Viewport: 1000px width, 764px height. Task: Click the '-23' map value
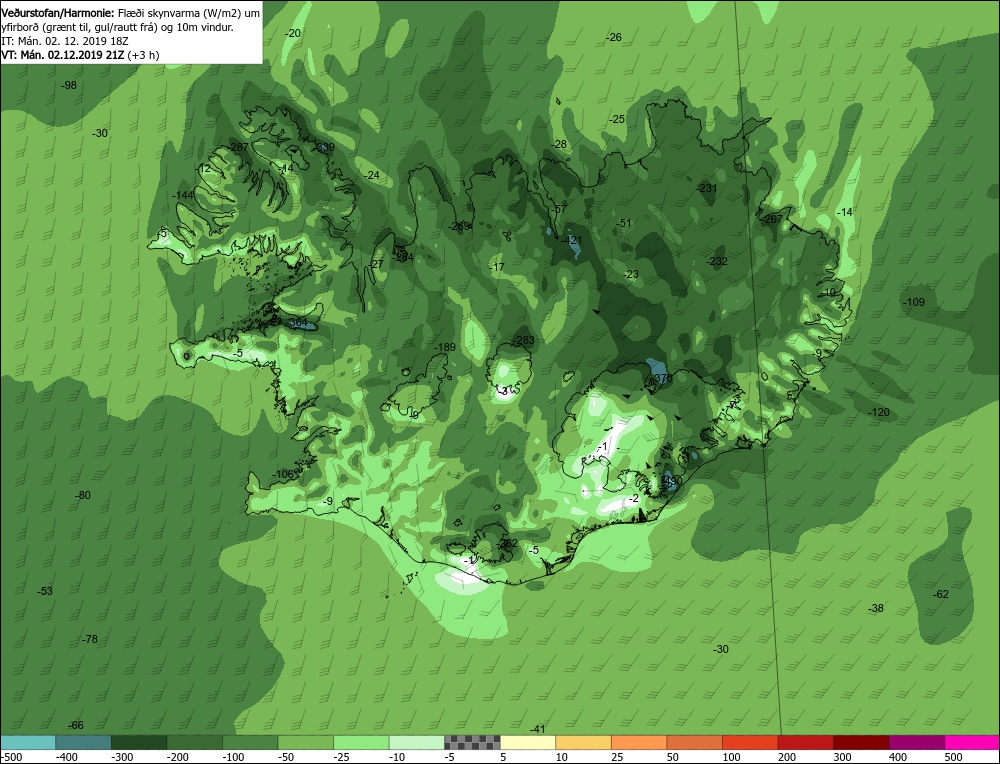click(630, 274)
